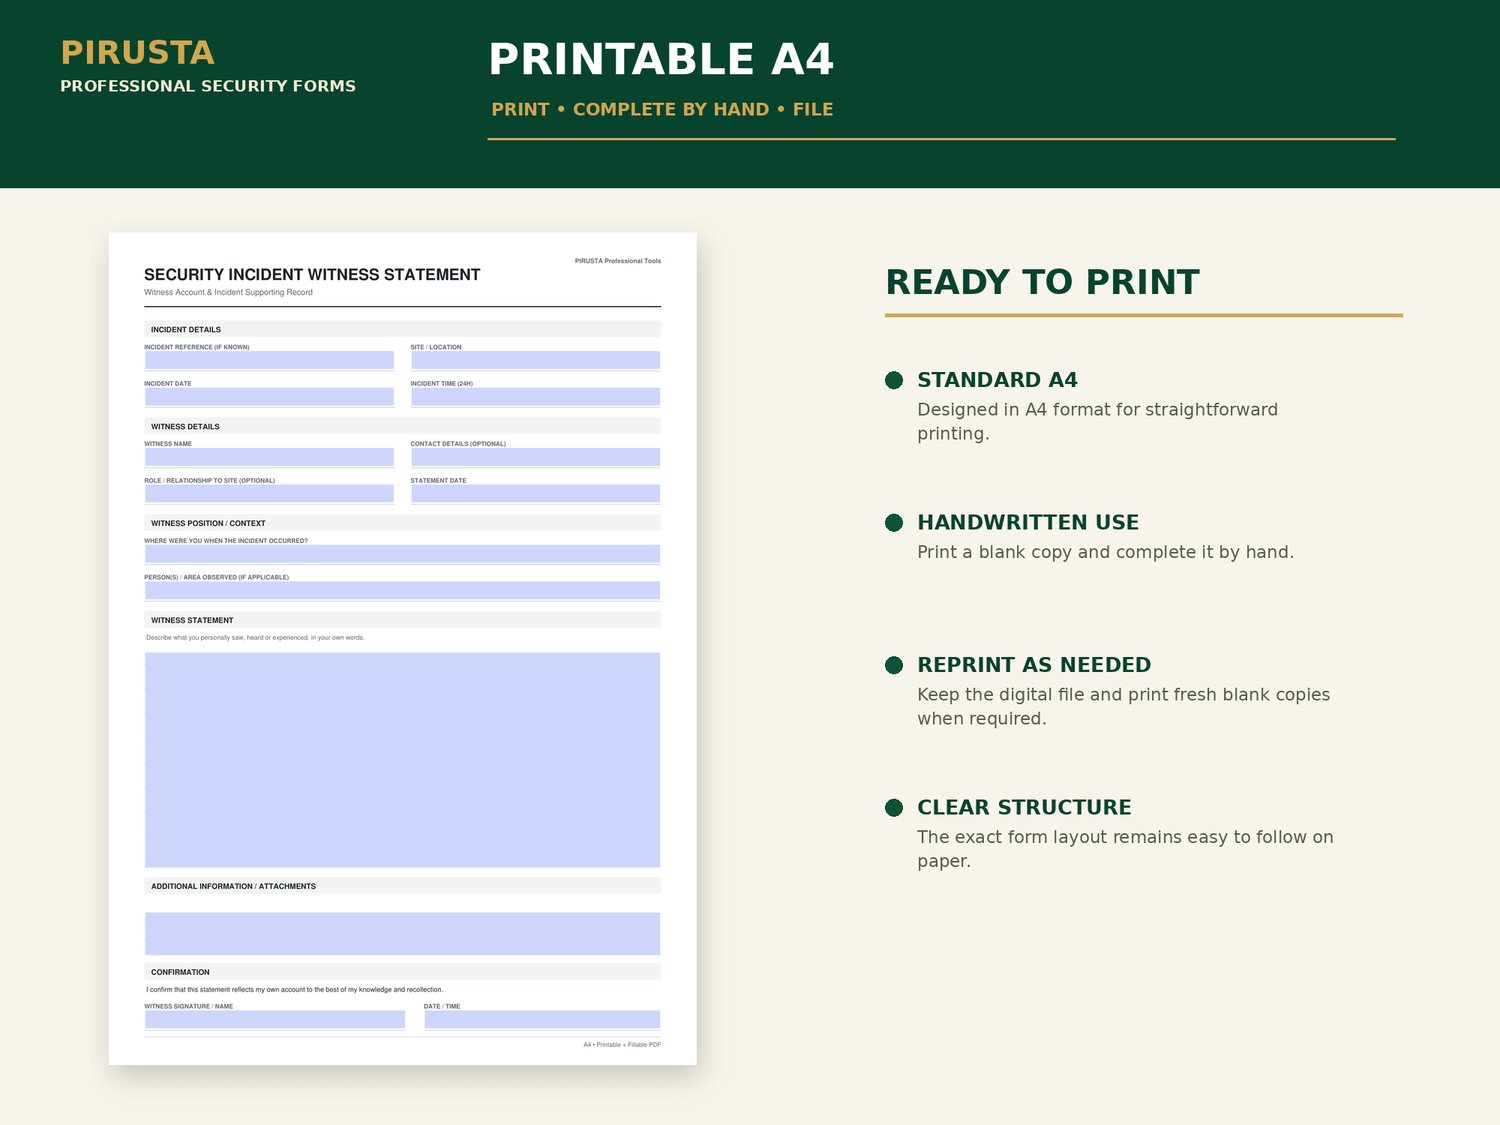Click the PIRUSTA brand logo text
1500x1125 pixels.
137,53
